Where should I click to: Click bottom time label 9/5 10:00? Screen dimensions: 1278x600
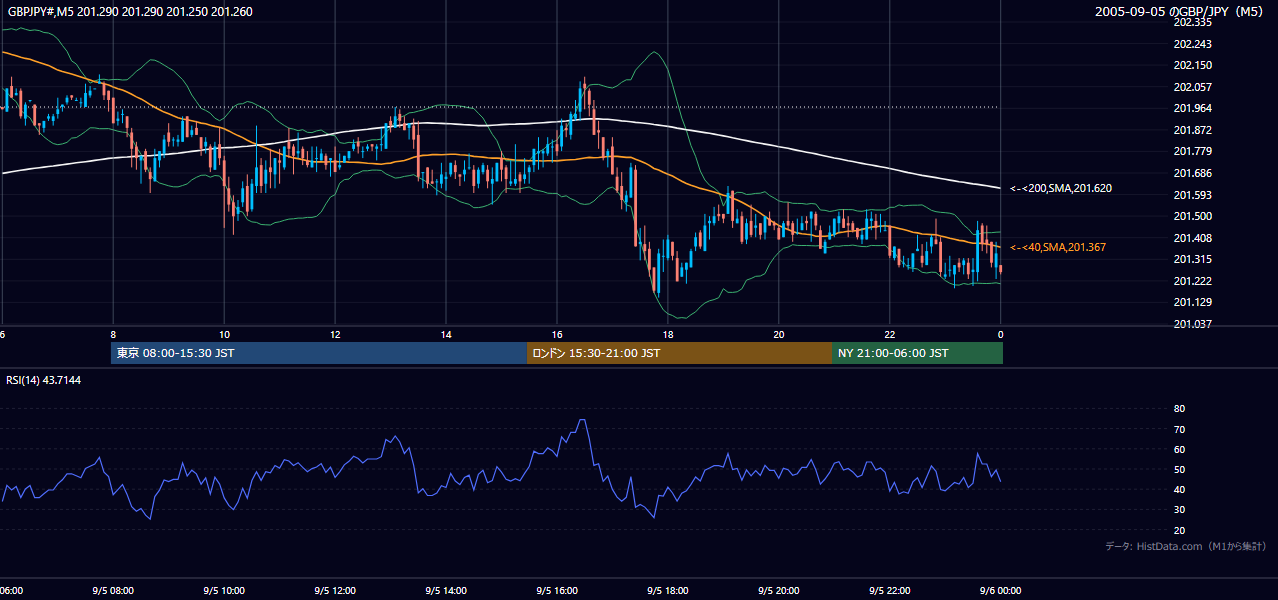click(224, 590)
